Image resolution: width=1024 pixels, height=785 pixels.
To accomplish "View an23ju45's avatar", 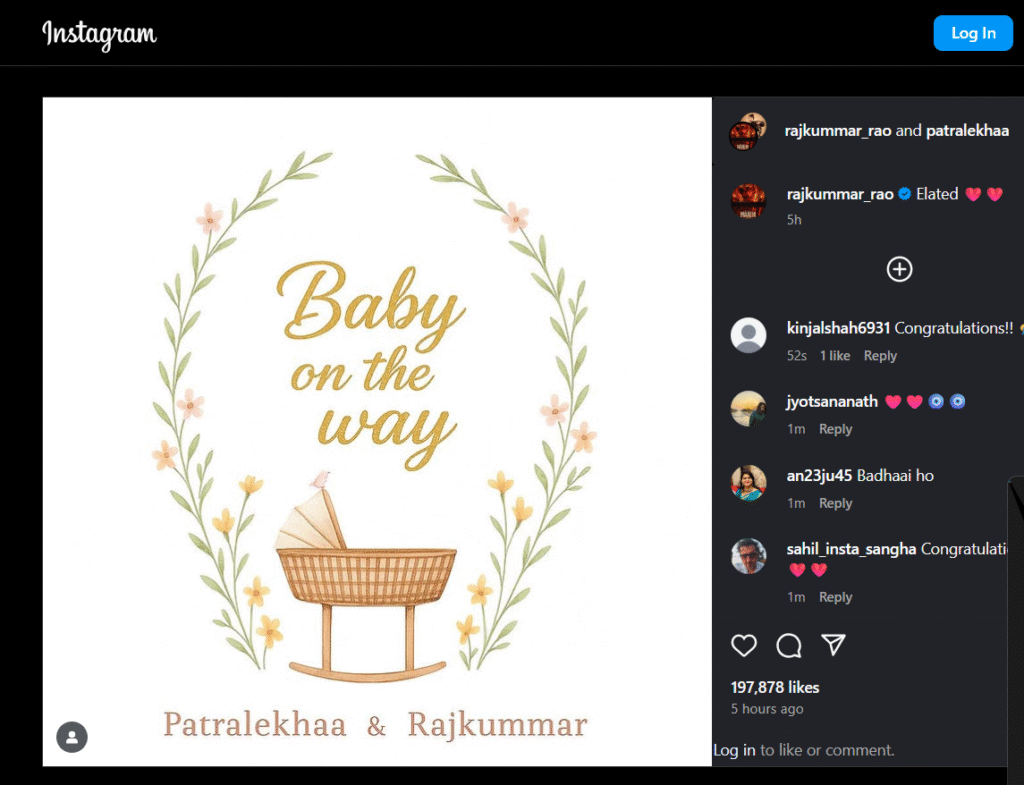I will (x=748, y=483).
